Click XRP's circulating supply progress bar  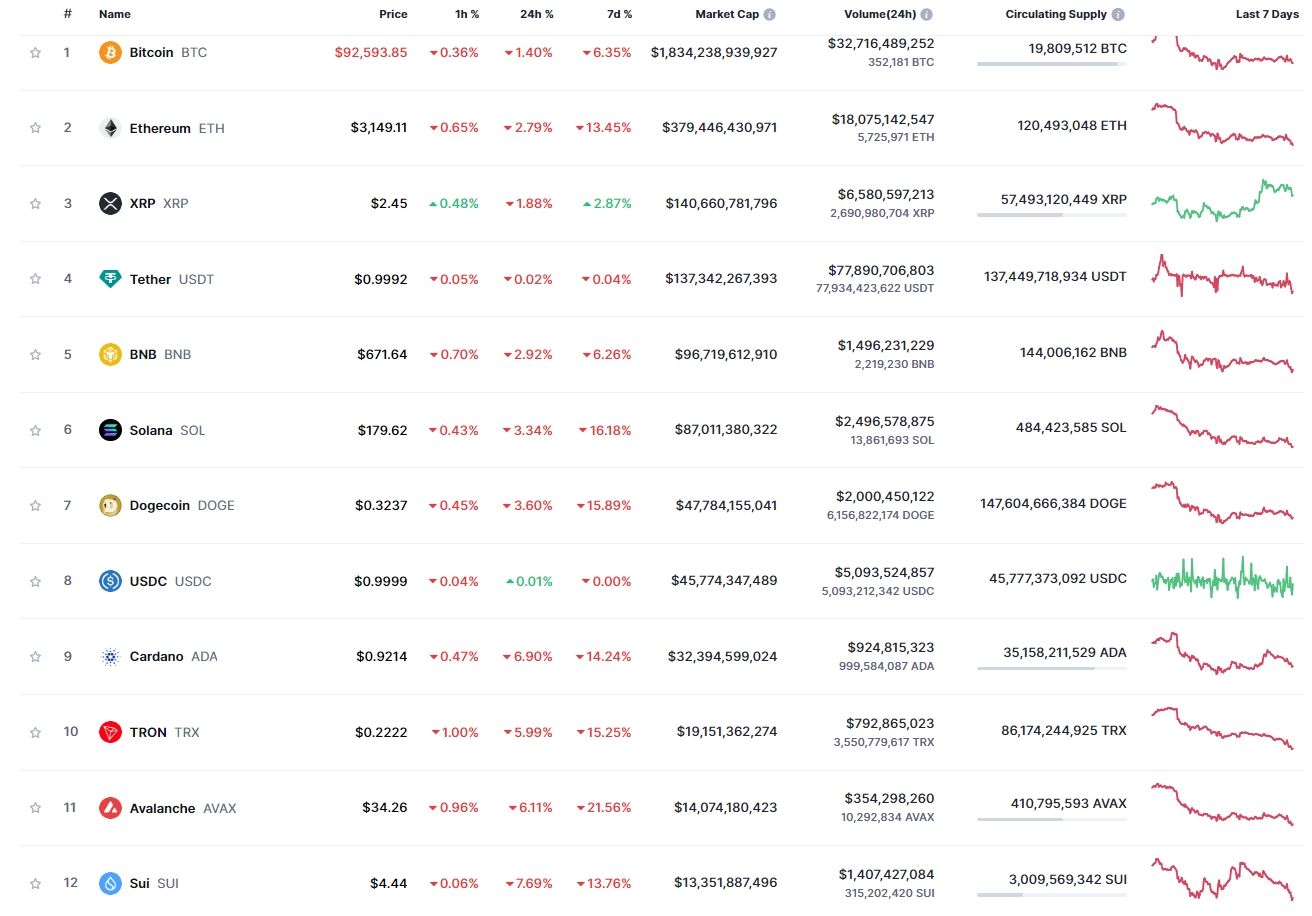(x=1052, y=215)
